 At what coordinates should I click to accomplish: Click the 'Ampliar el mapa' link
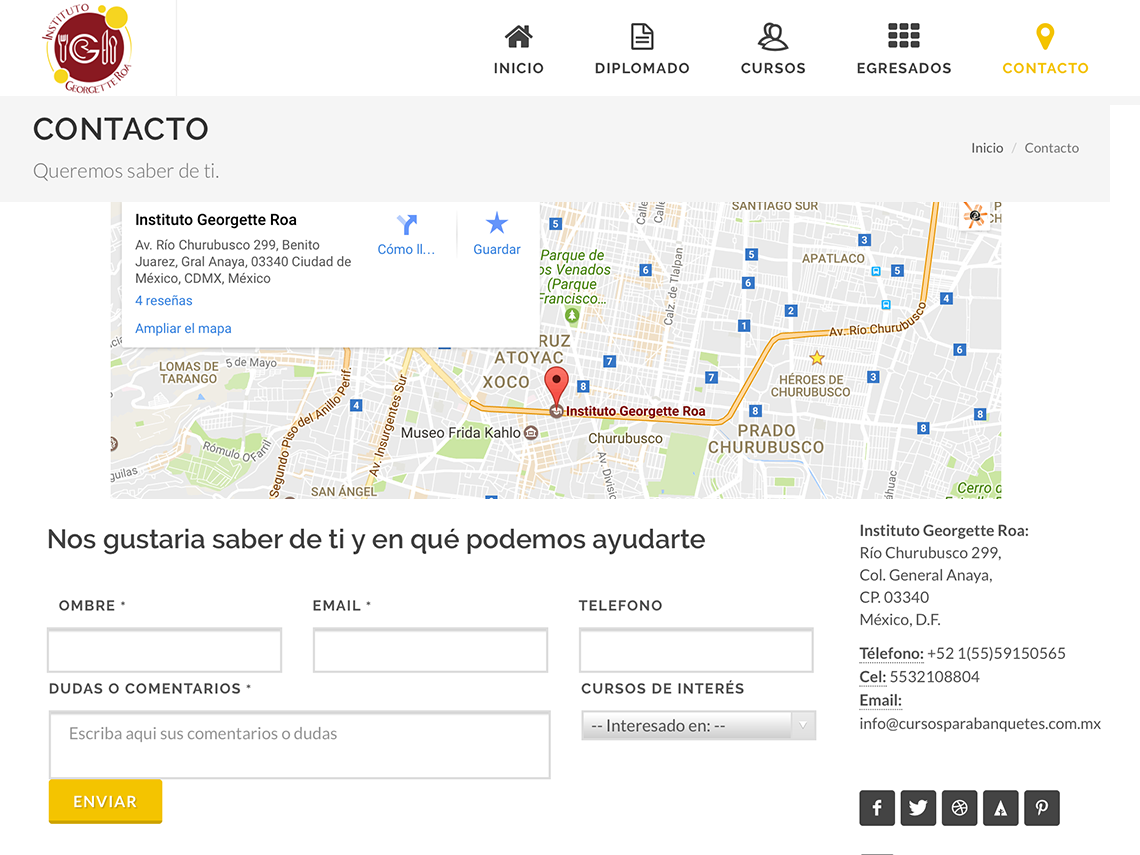point(183,329)
